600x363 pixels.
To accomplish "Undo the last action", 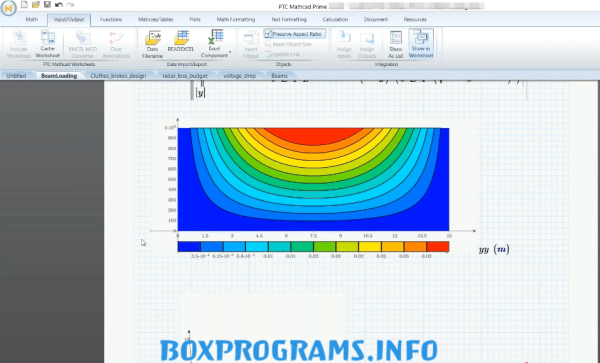I will [59, 5].
